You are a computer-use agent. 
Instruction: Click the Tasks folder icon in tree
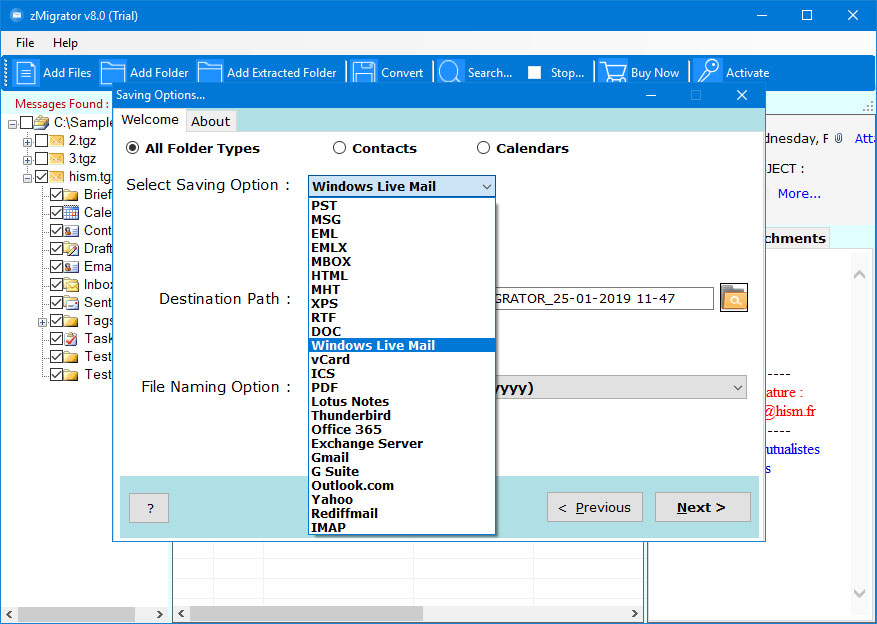71,338
